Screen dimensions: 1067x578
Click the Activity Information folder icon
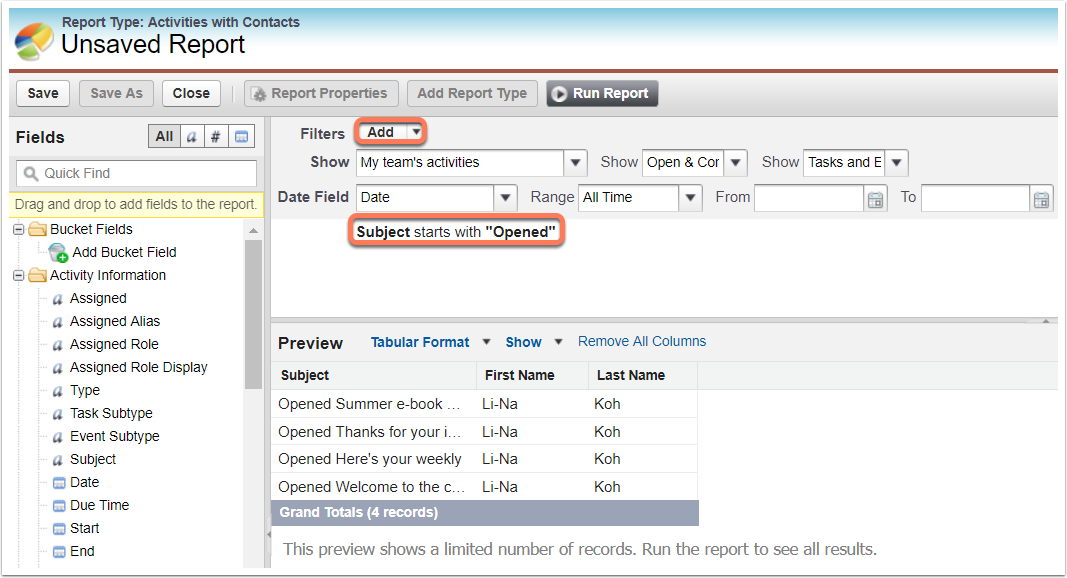pyautogui.click(x=37, y=276)
